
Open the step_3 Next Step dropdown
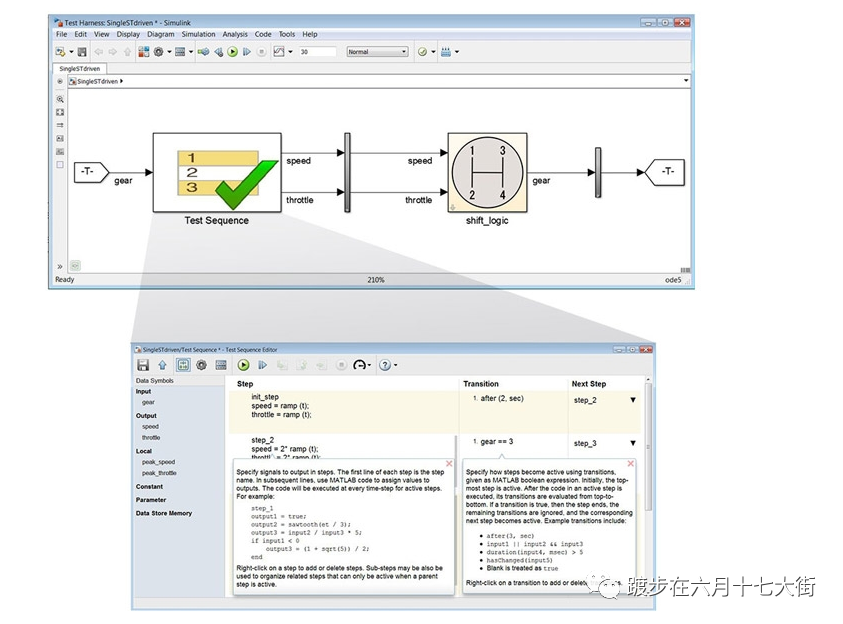[x=633, y=443]
